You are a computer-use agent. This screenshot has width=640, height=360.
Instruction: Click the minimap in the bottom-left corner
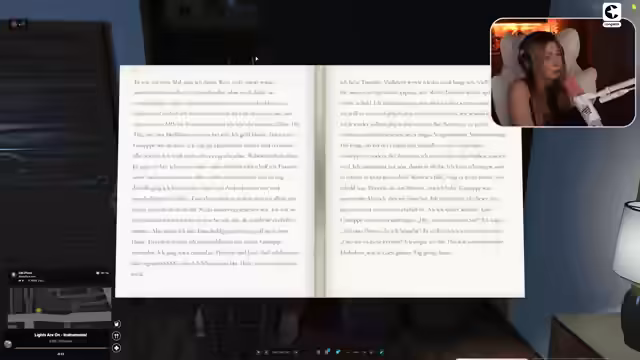pyautogui.click(x=60, y=308)
